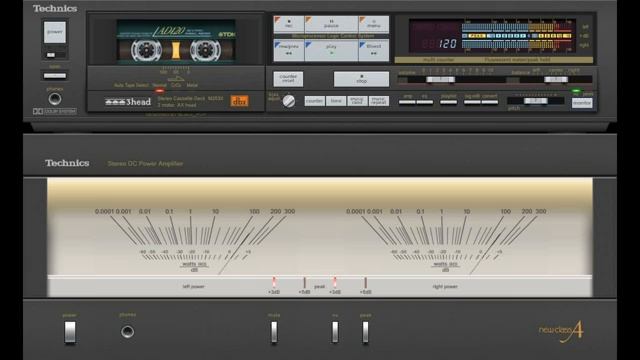Click the button right of the pause button
Image resolution: width=640 pixels, height=360 pixels.
(x=374, y=24)
